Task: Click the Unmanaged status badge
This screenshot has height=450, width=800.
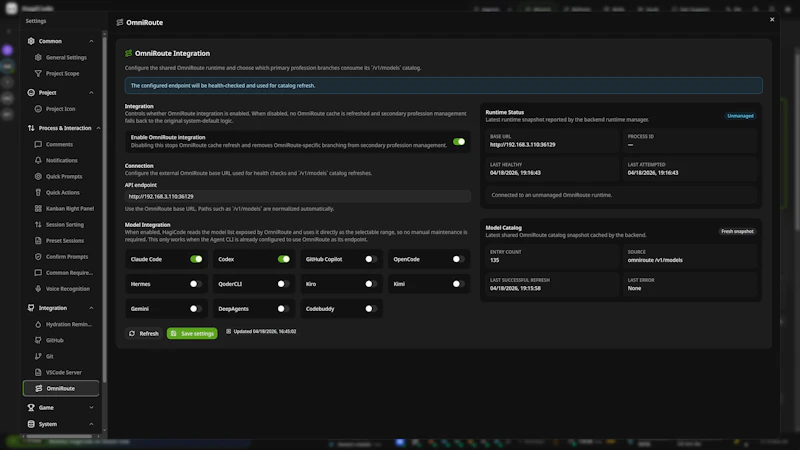Action: [740, 116]
